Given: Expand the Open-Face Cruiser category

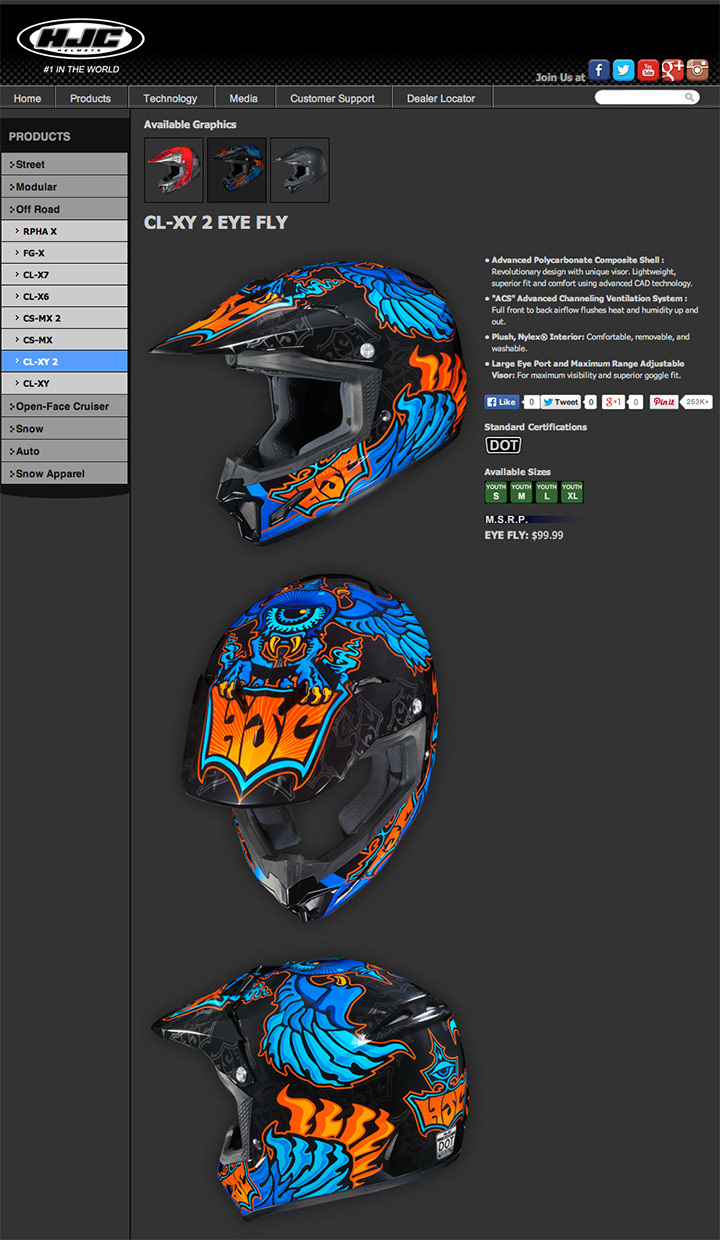Looking at the screenshot, I should coord(64,406).
